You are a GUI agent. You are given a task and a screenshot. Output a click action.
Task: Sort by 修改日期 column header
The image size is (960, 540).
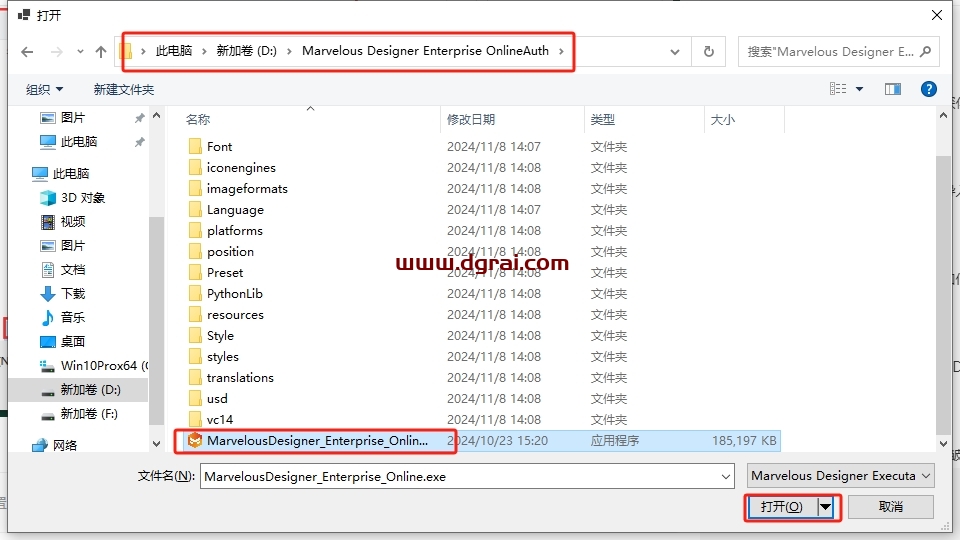click(x=471, y=120)
